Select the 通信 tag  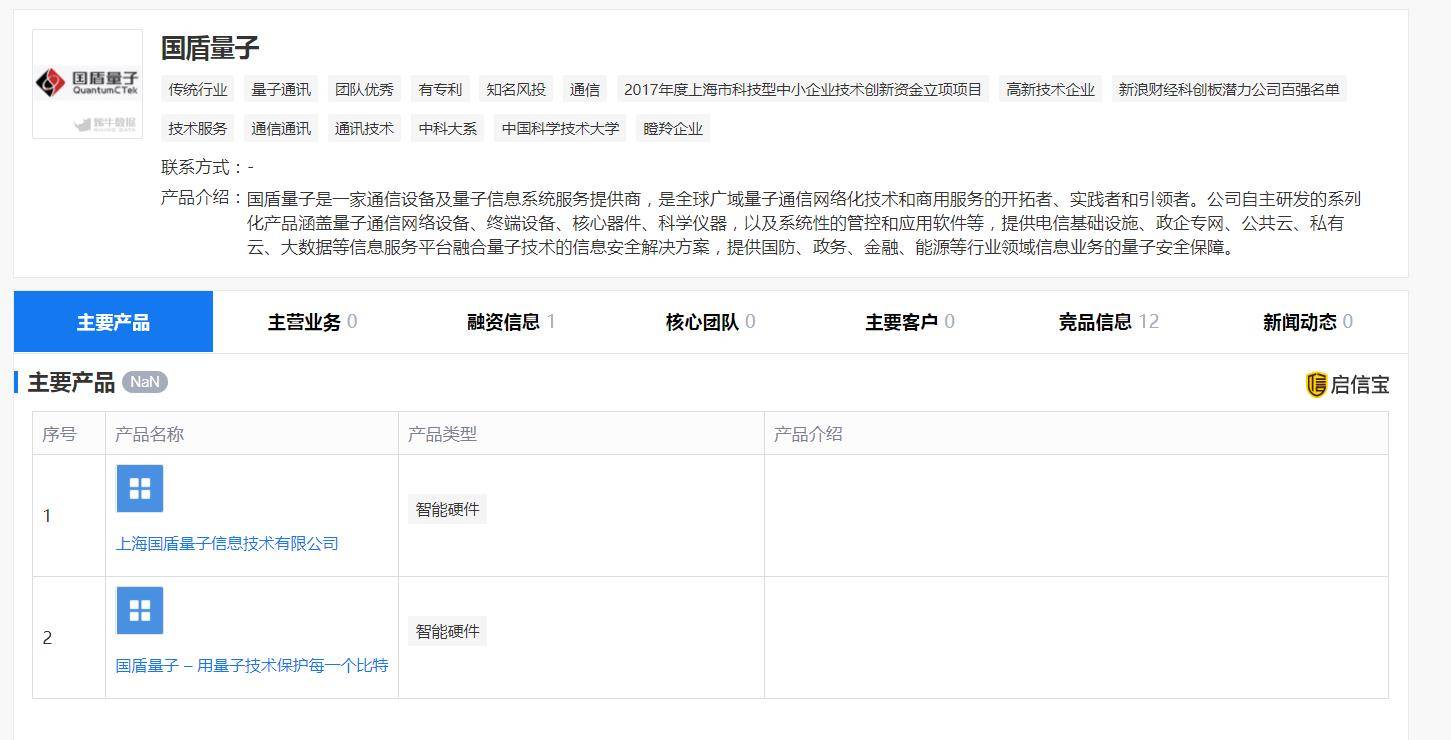point(585,89)
